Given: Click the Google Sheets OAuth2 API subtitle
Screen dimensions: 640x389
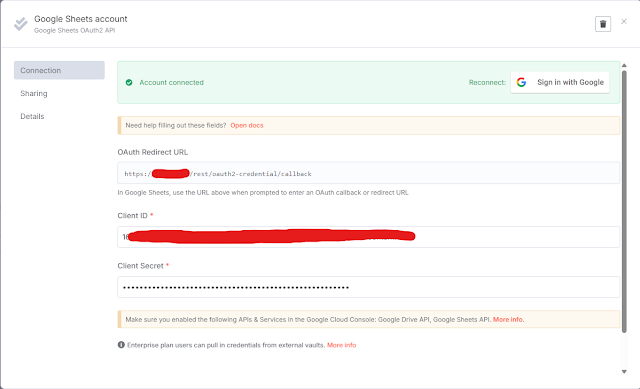Looking at the screenshot, I should [x=75, y=30].
